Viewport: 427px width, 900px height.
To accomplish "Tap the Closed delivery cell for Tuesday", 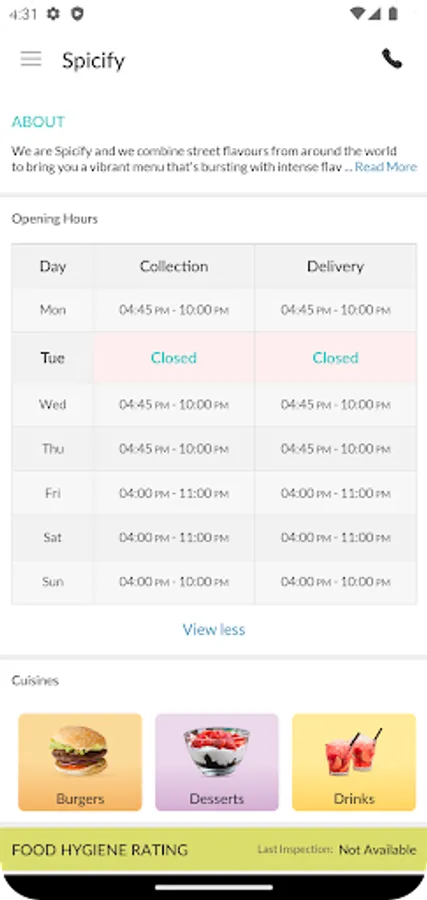I will click(x=336, y=358).
